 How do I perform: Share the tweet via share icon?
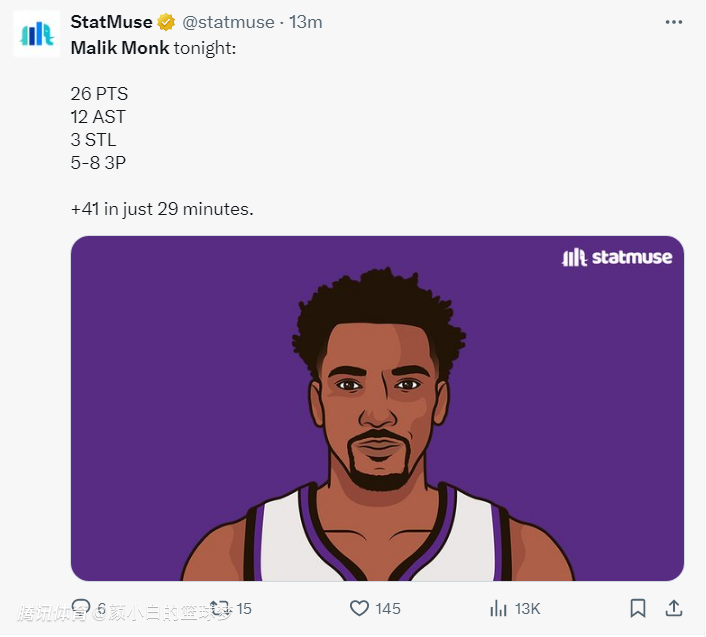(674, 608)
